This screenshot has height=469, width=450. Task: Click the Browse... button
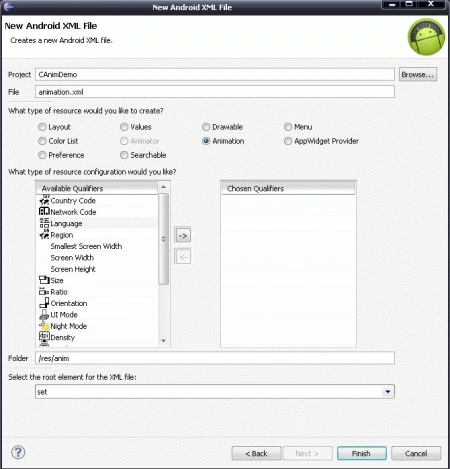pyautogui.click(x=418, y=74)
